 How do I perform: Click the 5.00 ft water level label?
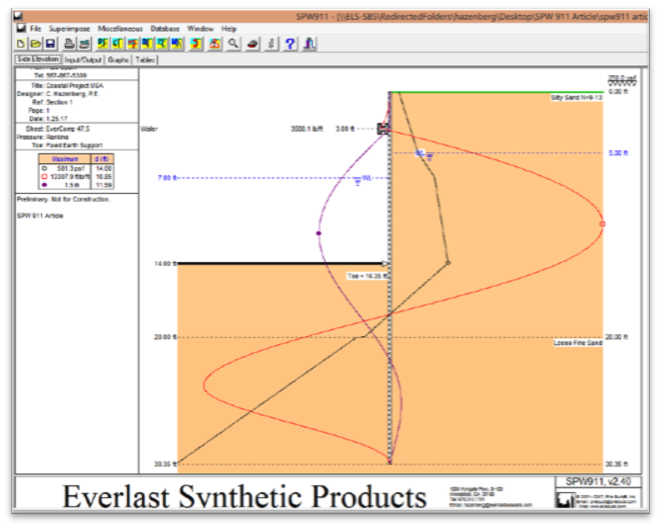tap(618, 153)
